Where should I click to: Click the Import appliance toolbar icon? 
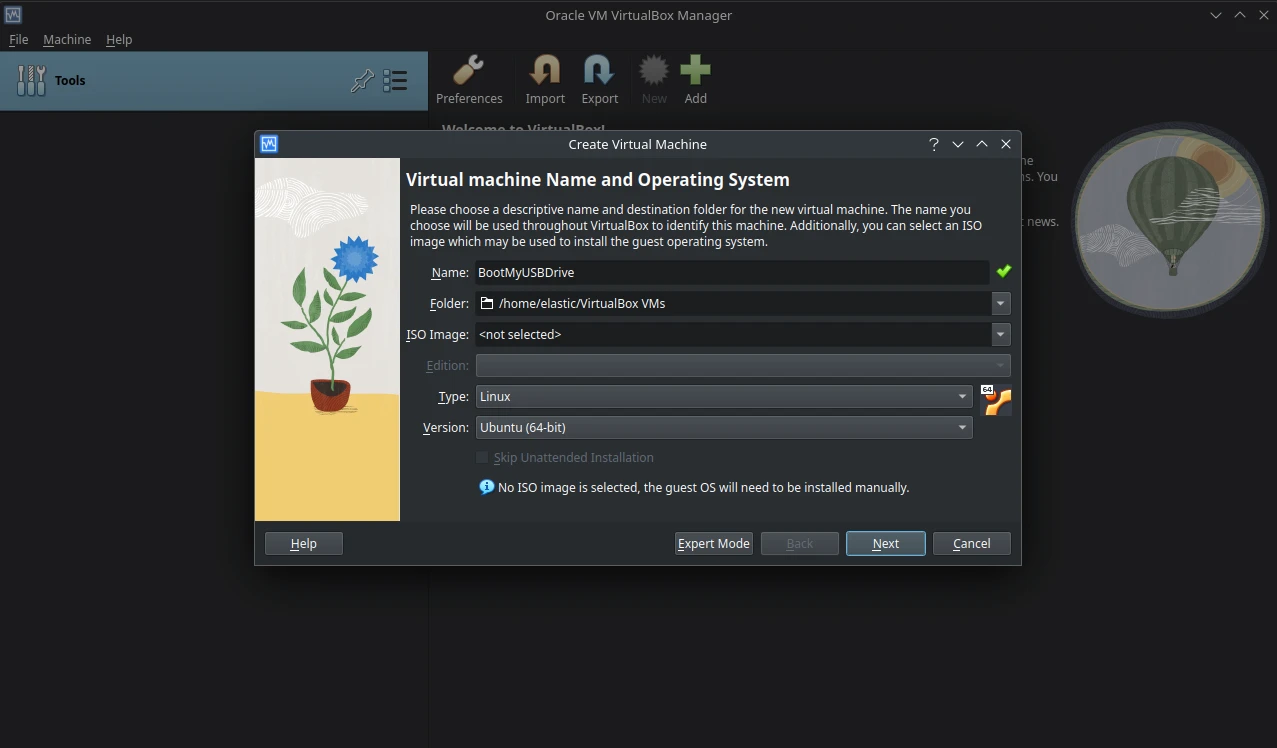(545, 80)
